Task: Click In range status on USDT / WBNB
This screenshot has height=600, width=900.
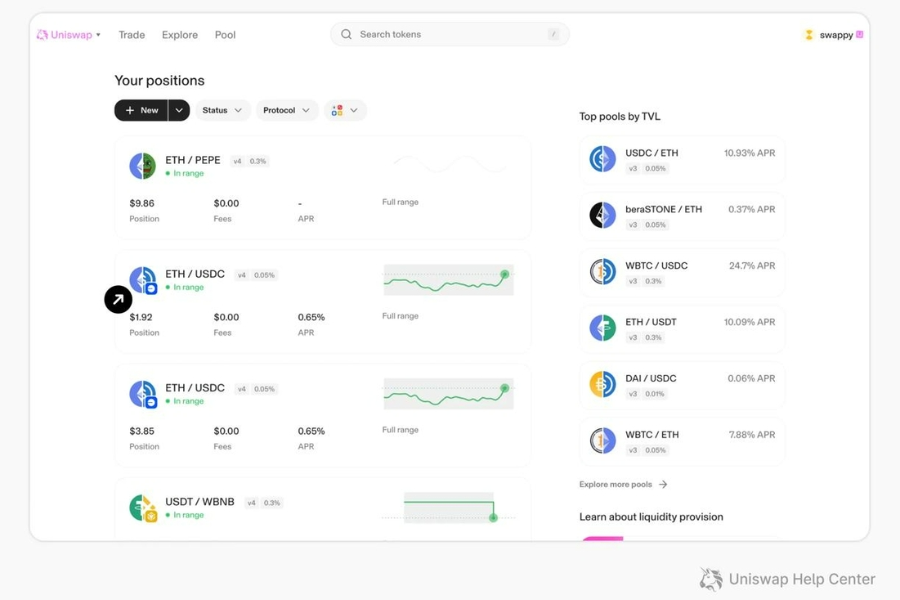Action: pos(185,515)
